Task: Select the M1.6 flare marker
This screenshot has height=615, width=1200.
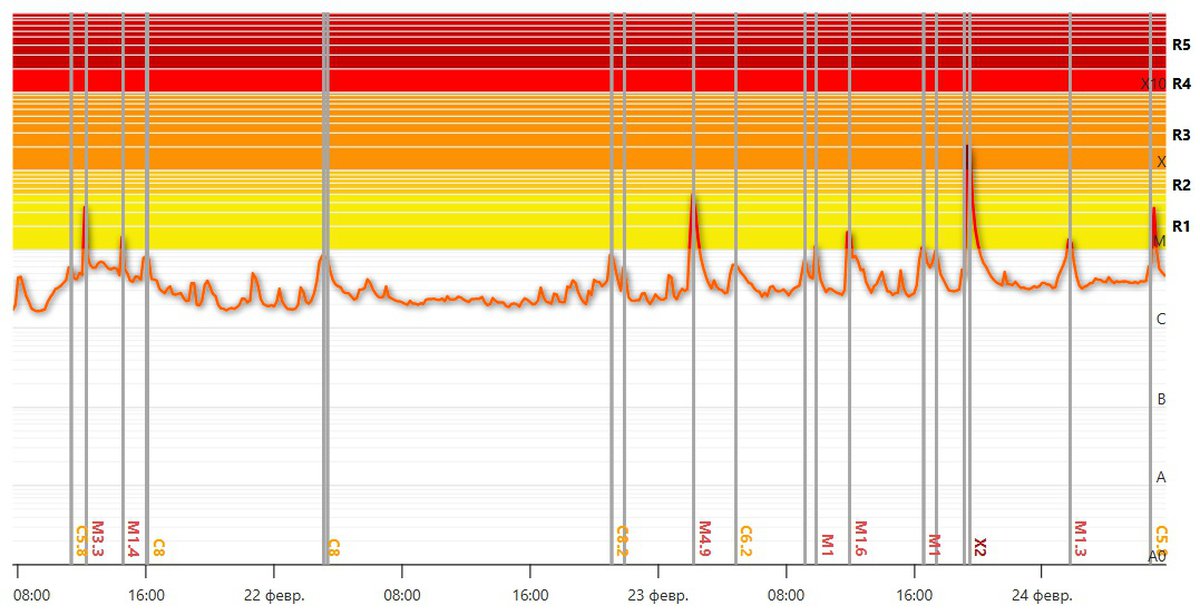Action: coord(859,538)
